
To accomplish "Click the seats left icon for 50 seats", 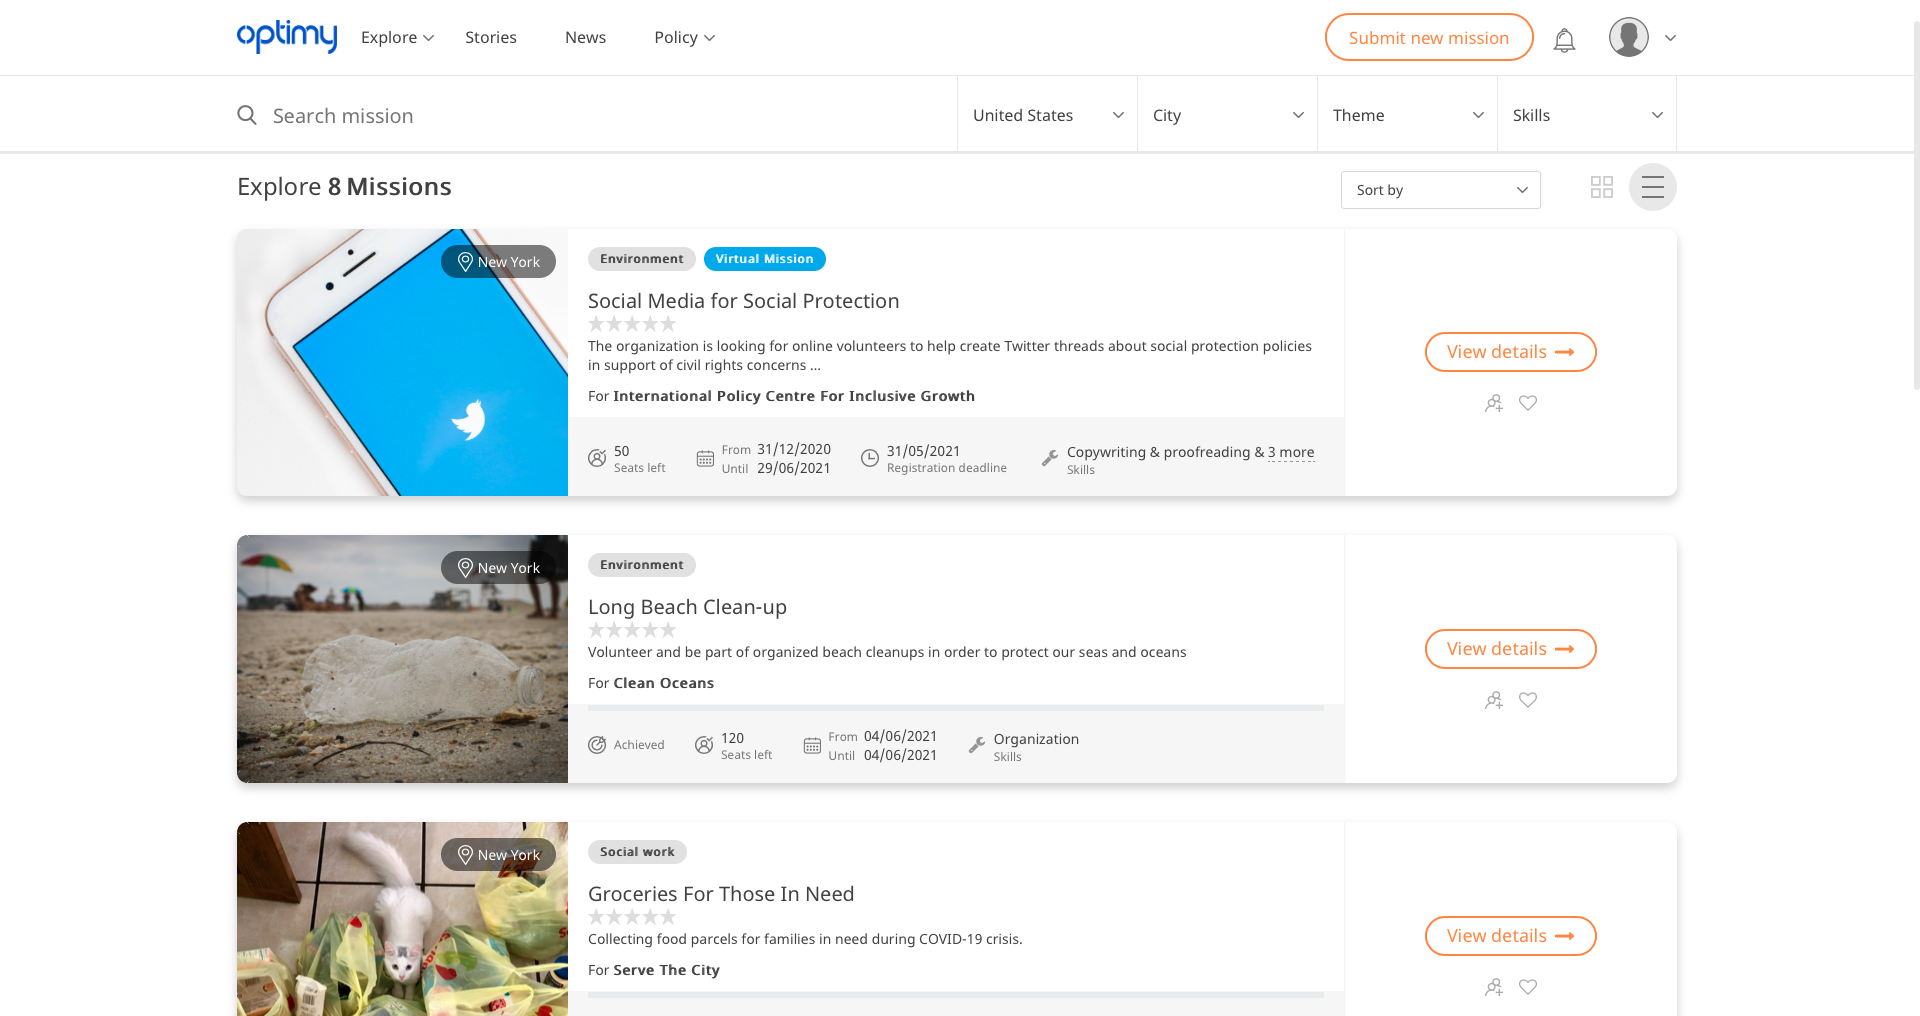I will (597, 458).
